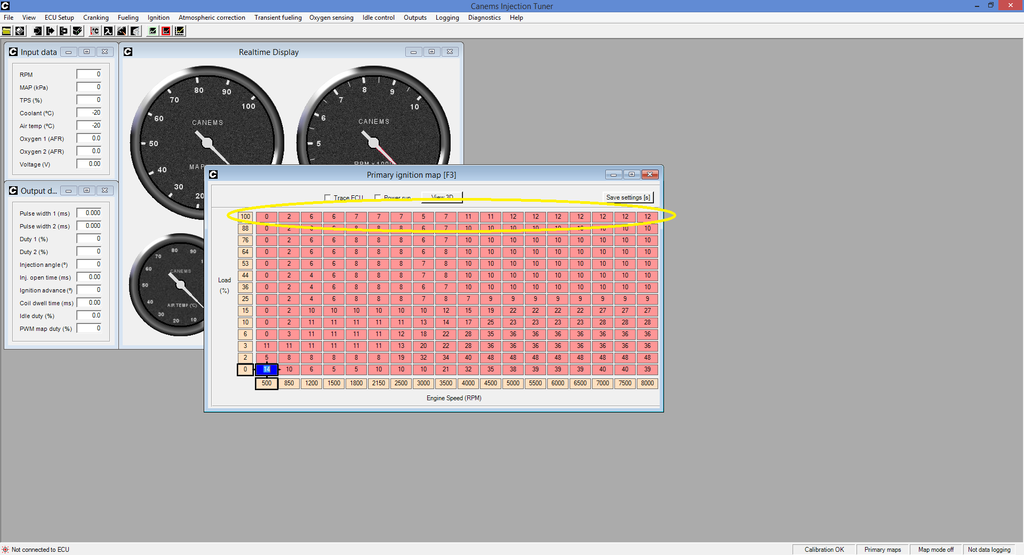The height and width of the screenshot is (555, 1024).
Task: Enable the Power run checkbox
Action: pos(377,197)
